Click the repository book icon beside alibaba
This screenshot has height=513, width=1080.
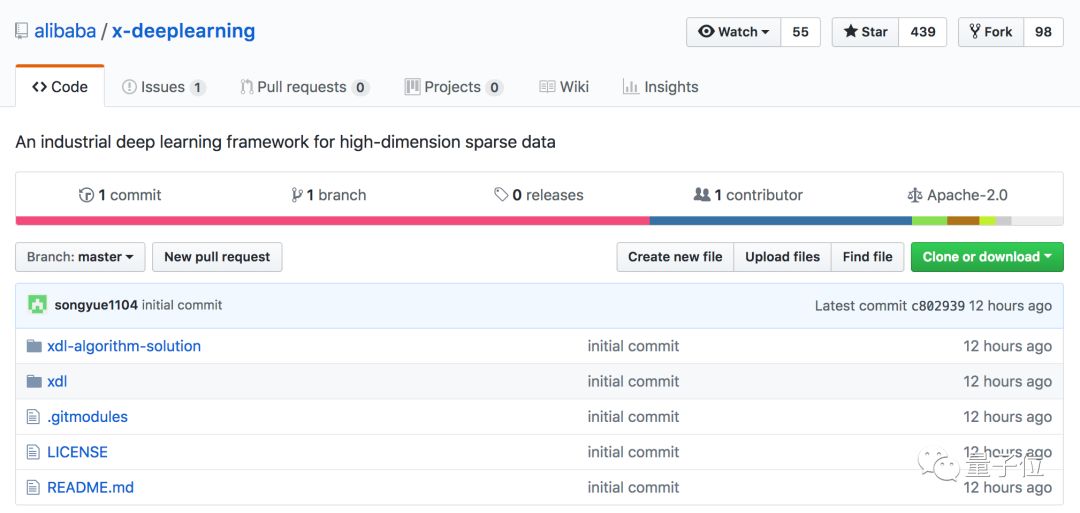tap(22, 31)
